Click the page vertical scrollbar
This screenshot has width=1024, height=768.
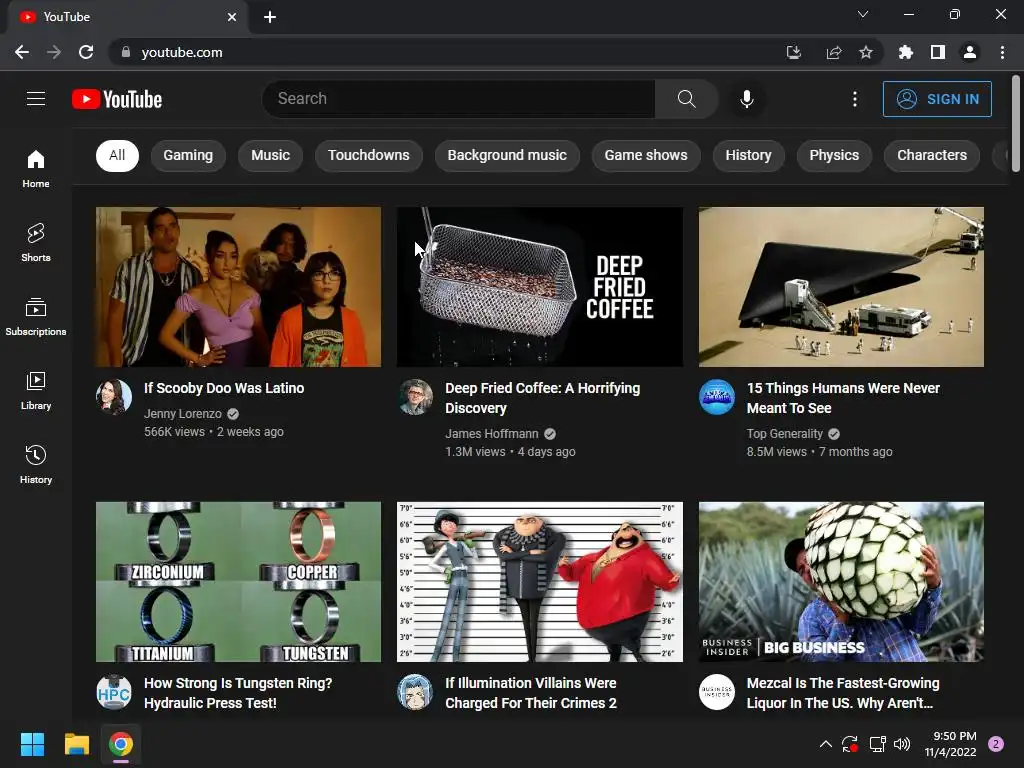[x=1016, y=124]
